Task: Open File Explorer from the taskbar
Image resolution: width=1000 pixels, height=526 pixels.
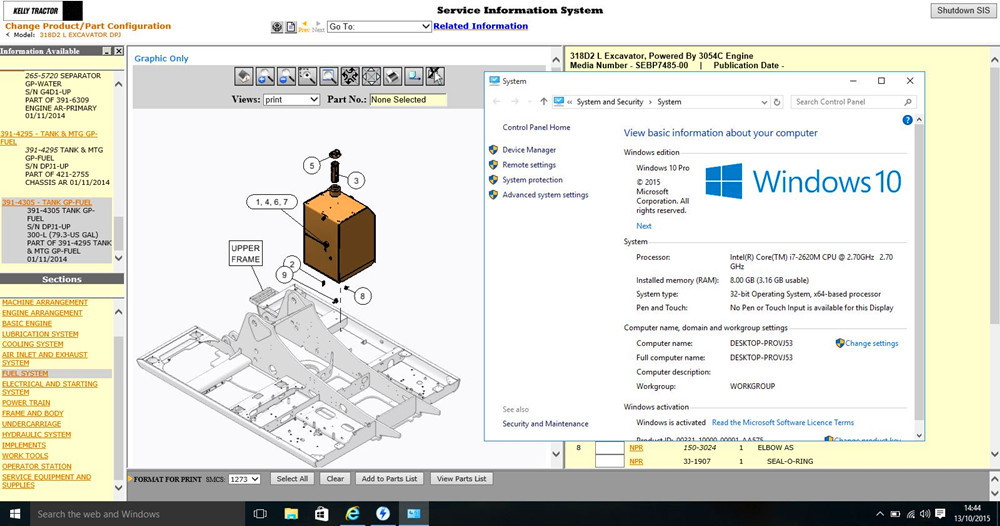Action: tap(291, 514)
